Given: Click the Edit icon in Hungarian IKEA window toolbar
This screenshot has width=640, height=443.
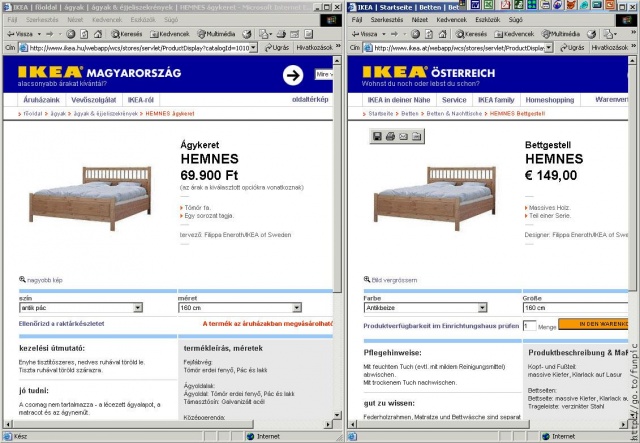Looking at the screenshot, I should tap(295, 34).
